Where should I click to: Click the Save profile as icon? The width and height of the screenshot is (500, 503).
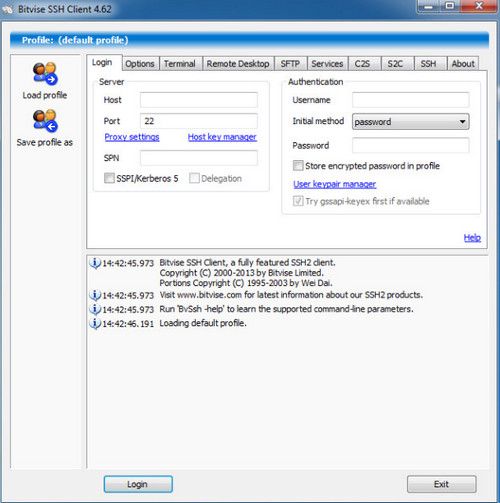(45, 120)
